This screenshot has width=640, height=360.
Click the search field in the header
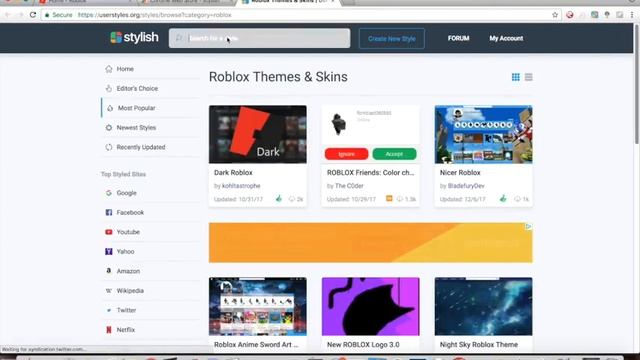(260, 38)
